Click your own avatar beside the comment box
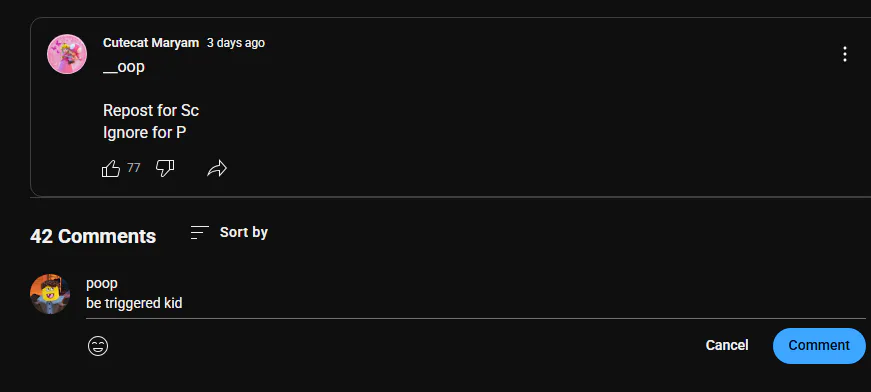This screenshot has height=392, width=871. coord(50,294)
